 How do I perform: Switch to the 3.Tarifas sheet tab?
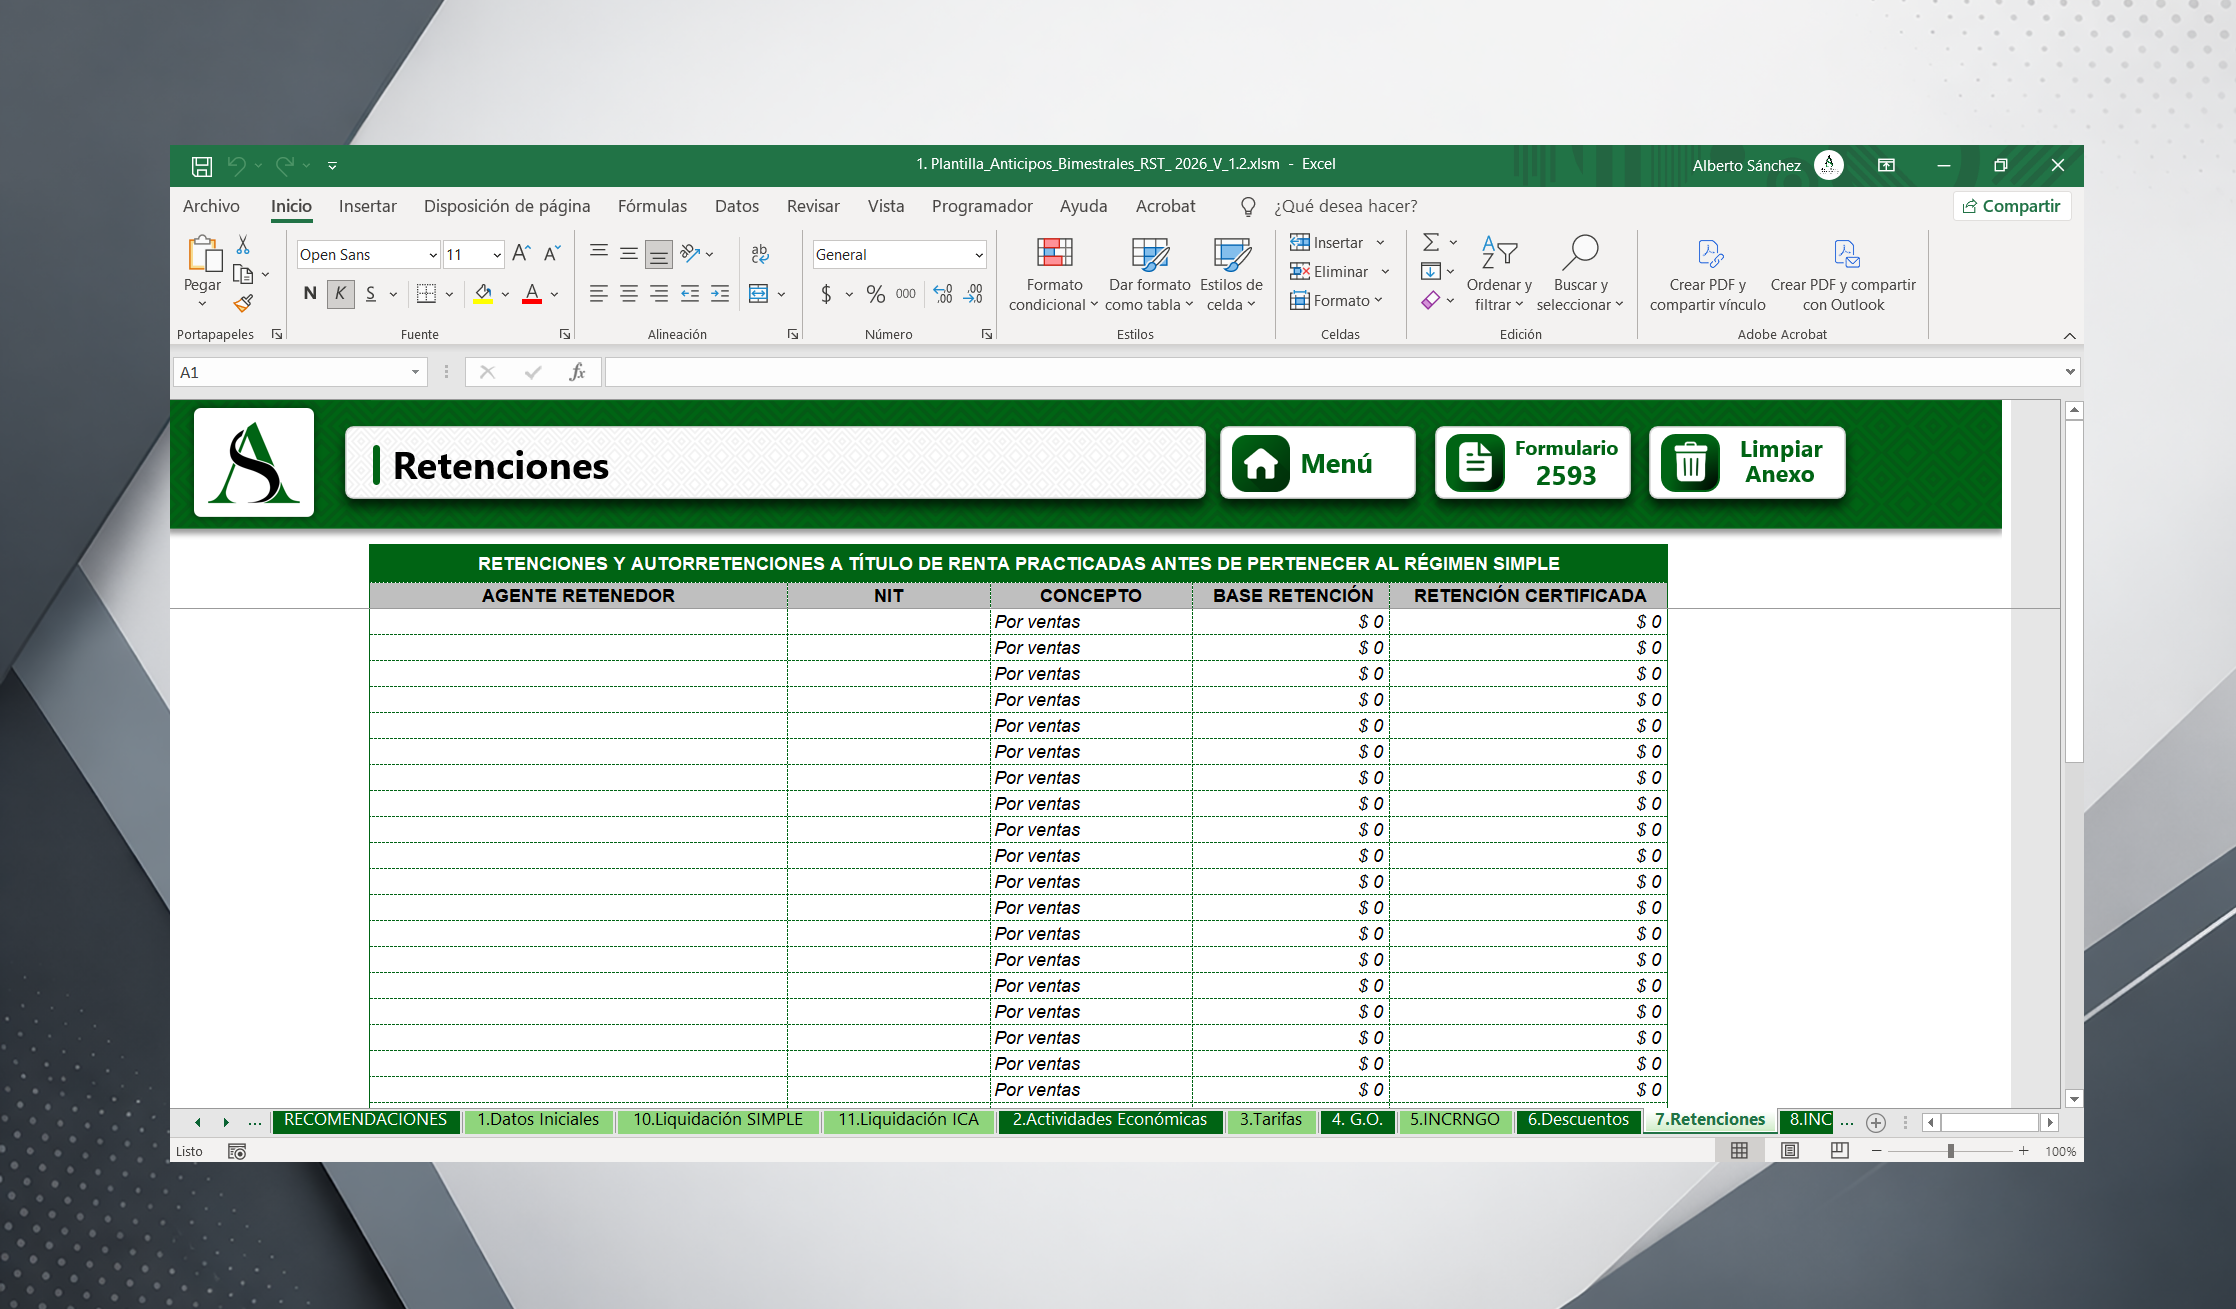pos(1270,1120)
